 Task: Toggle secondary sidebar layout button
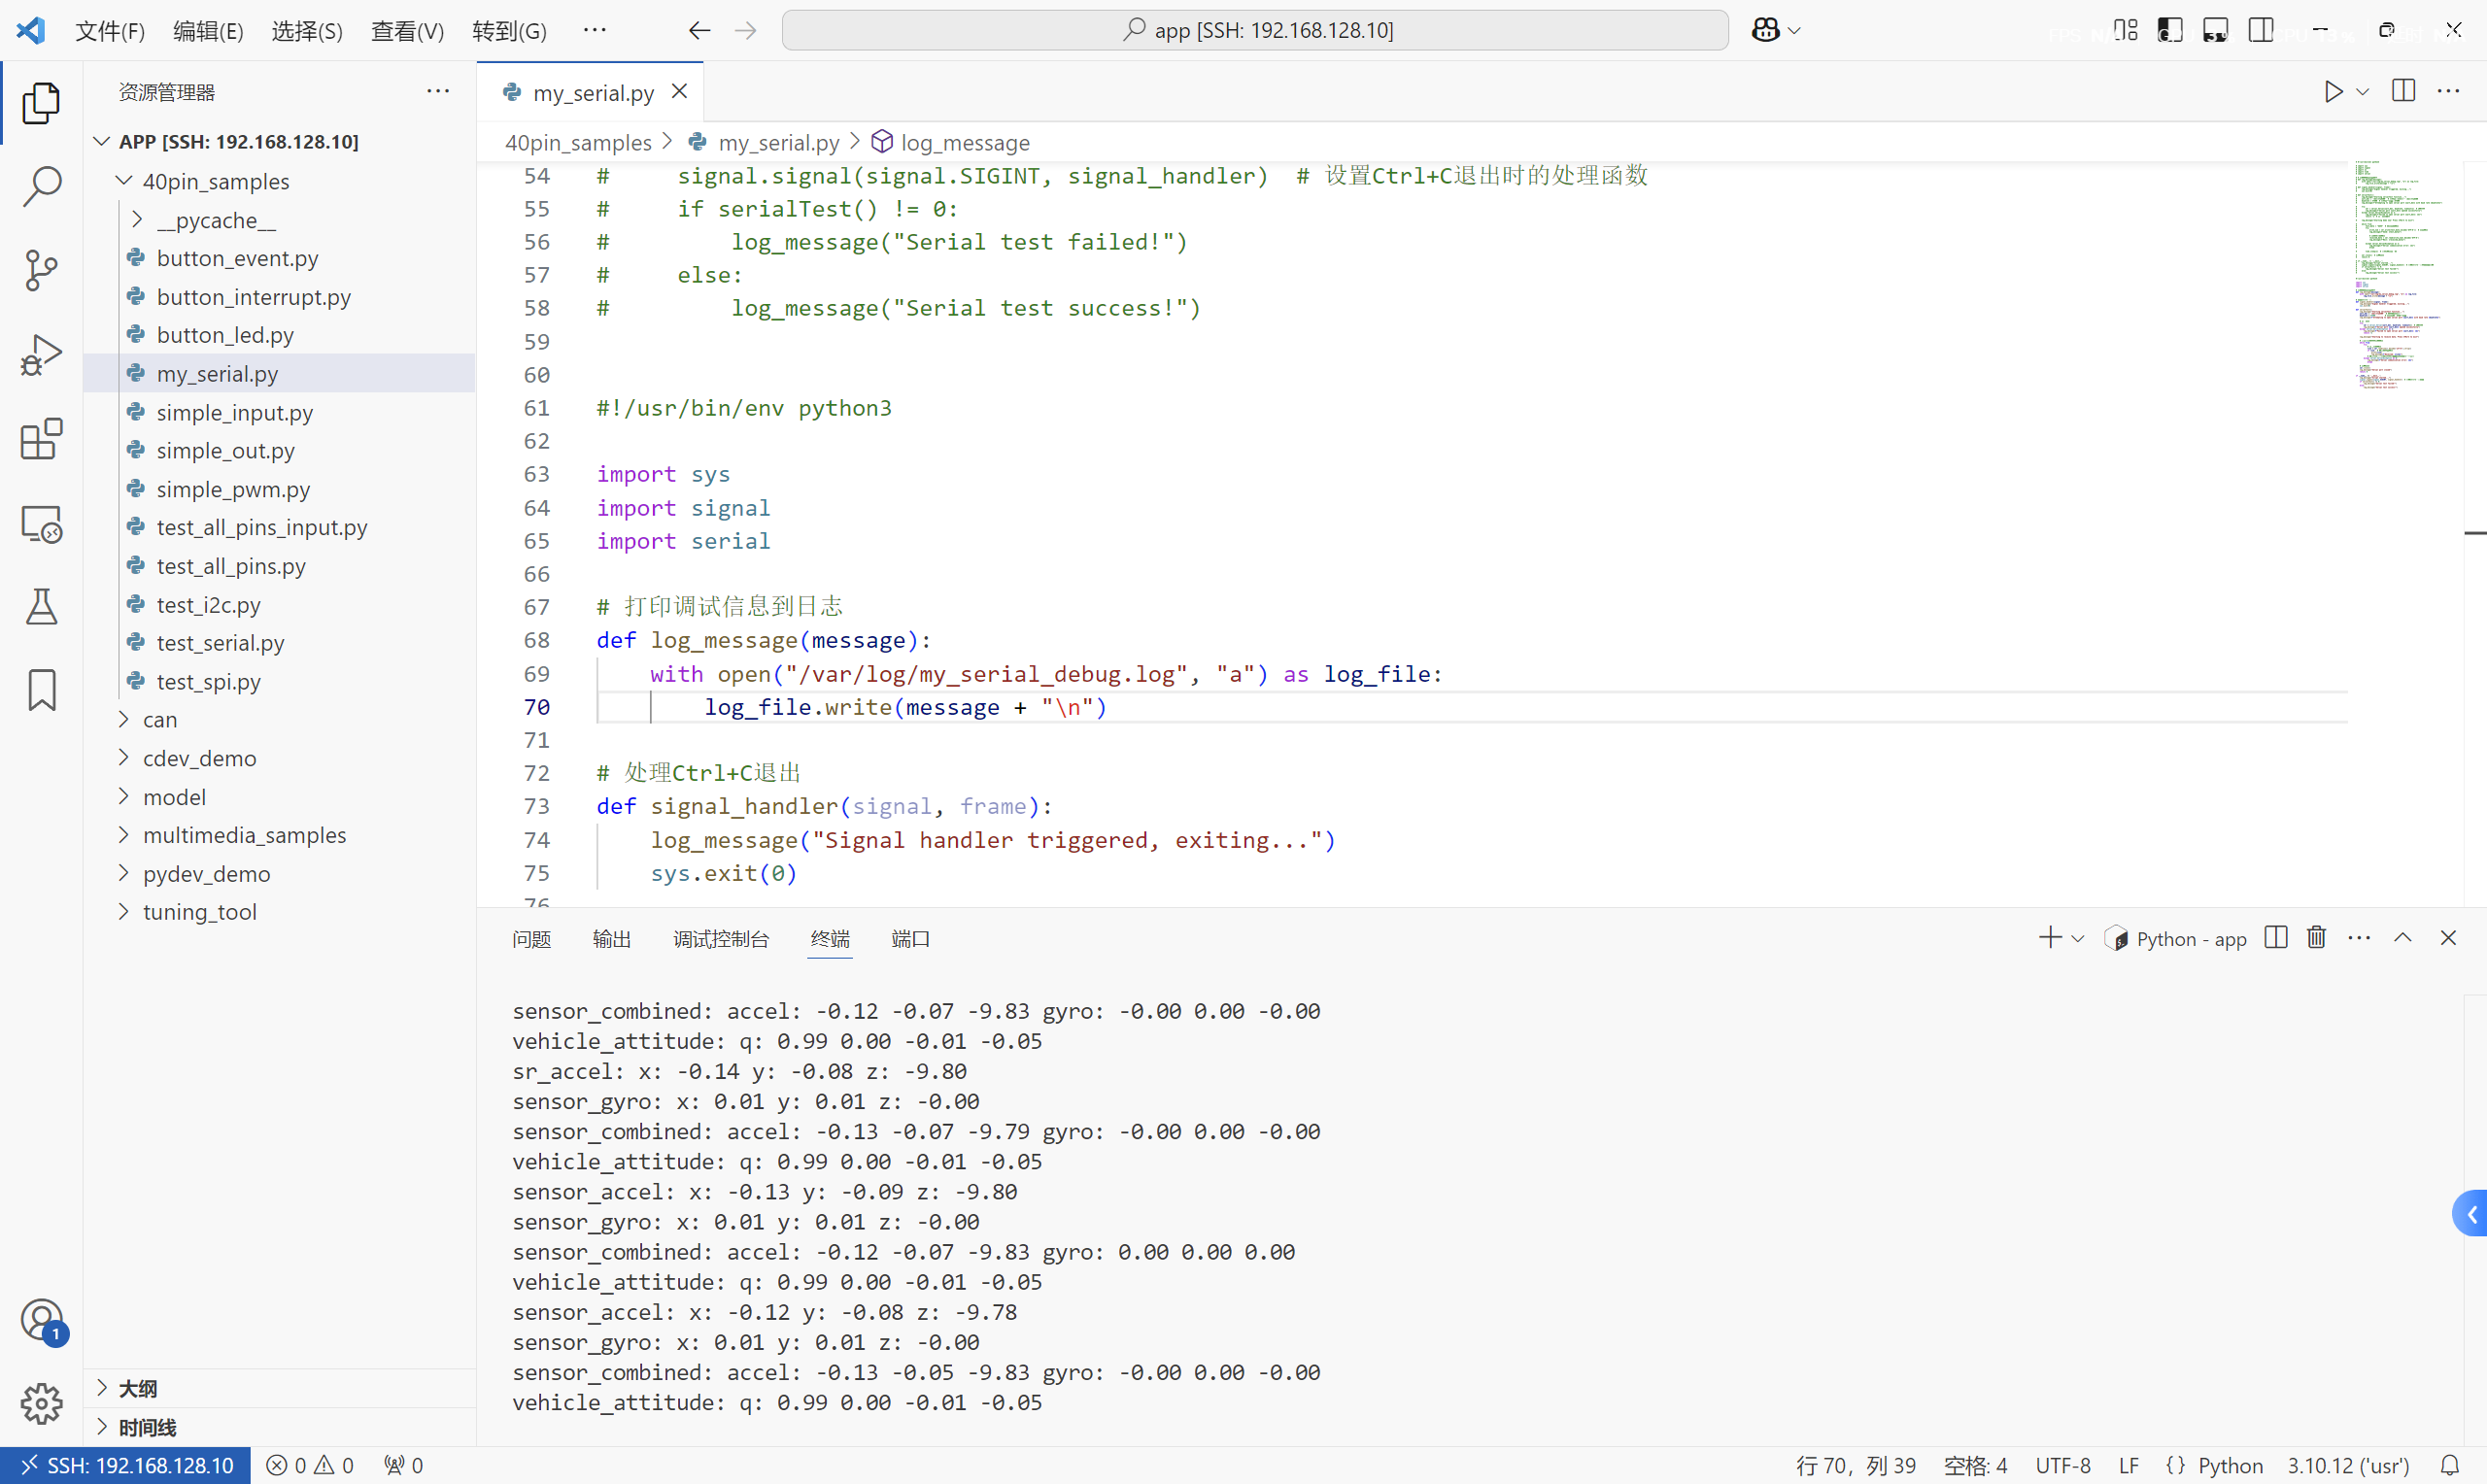point(2260,30)
